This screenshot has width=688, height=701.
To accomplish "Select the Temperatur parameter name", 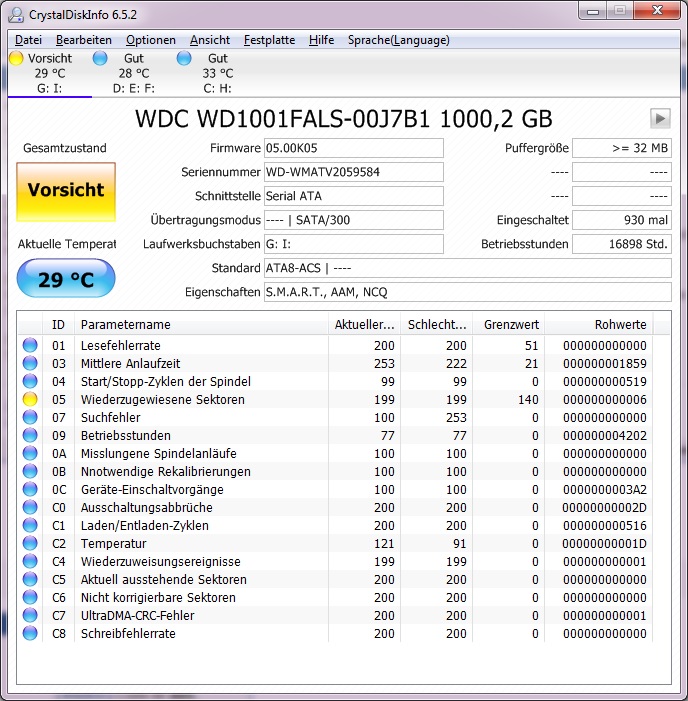I will [x=114, y=544].
